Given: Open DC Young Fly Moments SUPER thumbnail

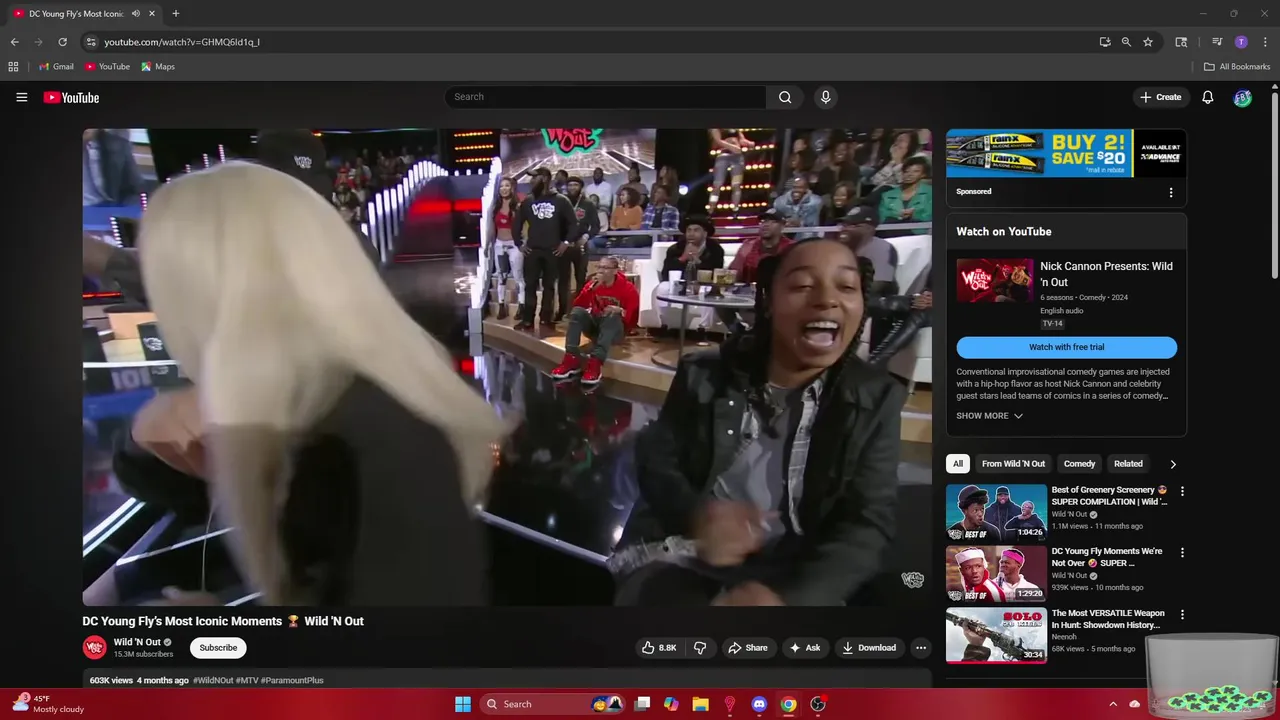Looking at the screenshot, I should (996, 573).
